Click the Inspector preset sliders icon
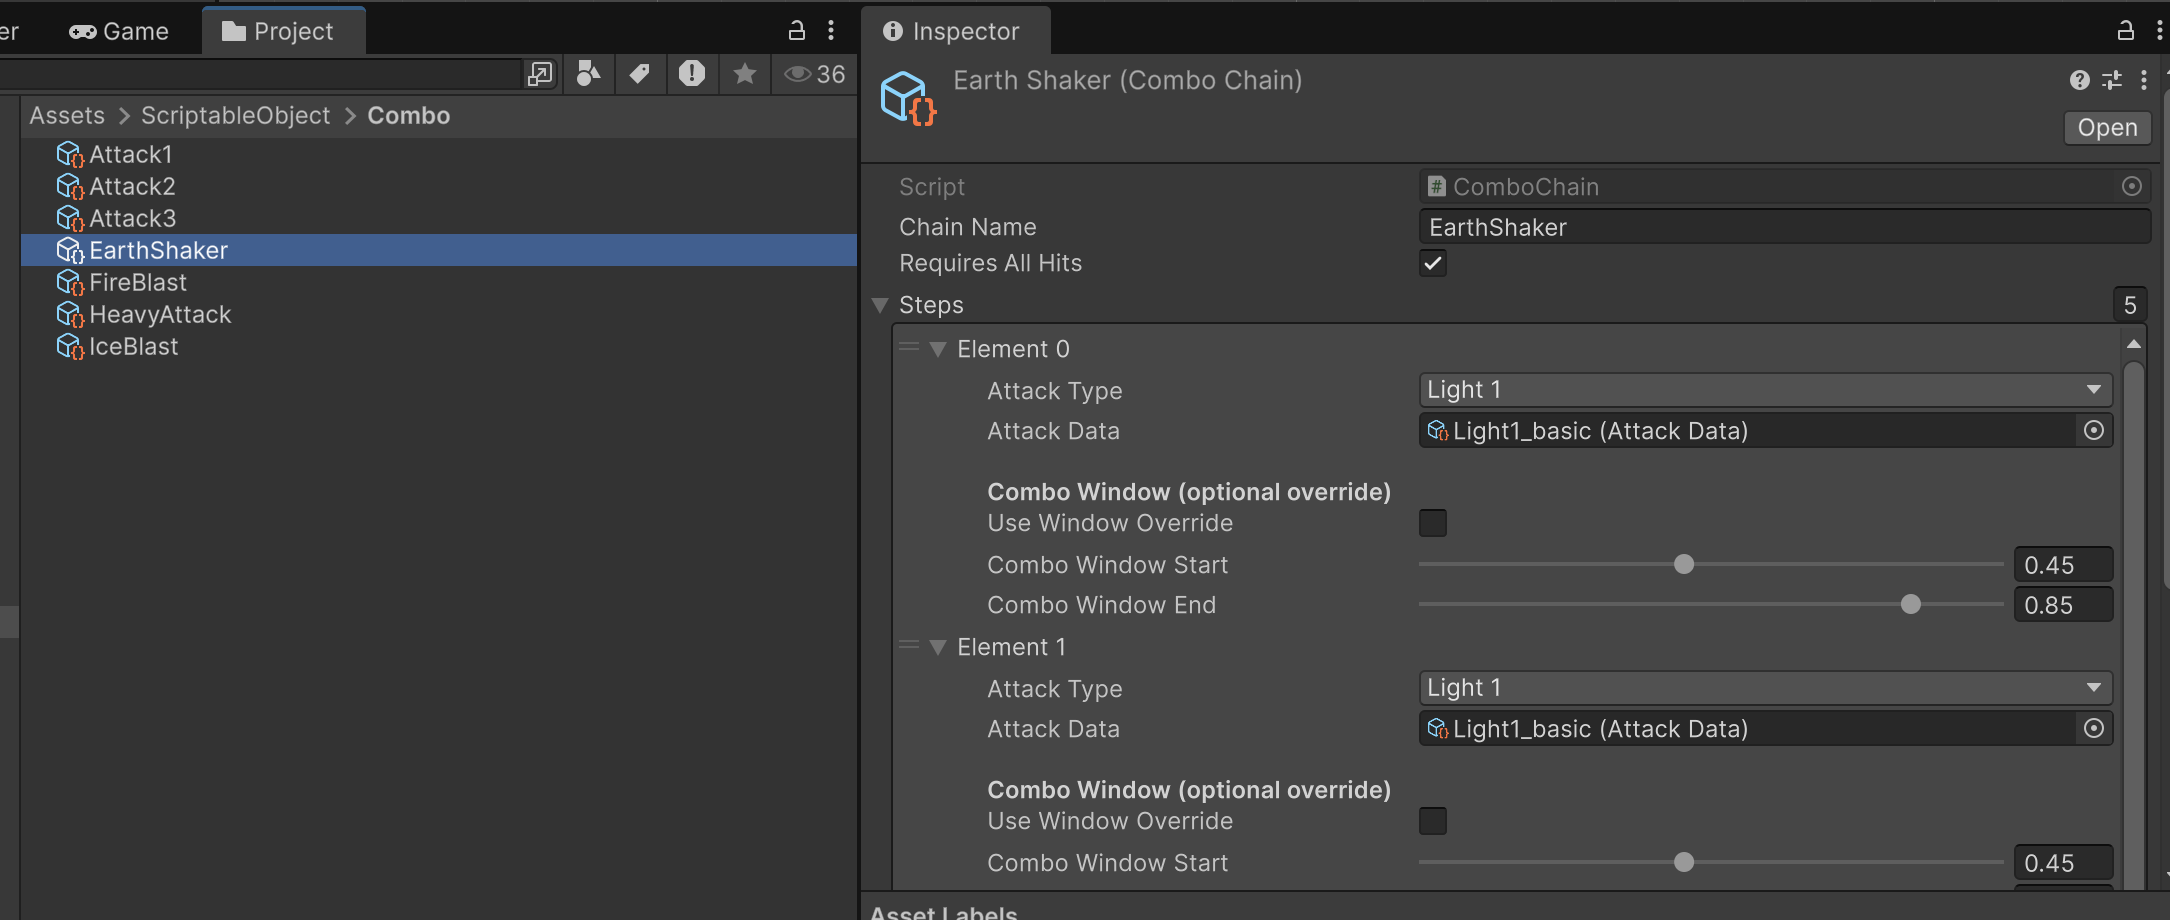This screenshot has height=920, width=2170. coord(2111,80)
